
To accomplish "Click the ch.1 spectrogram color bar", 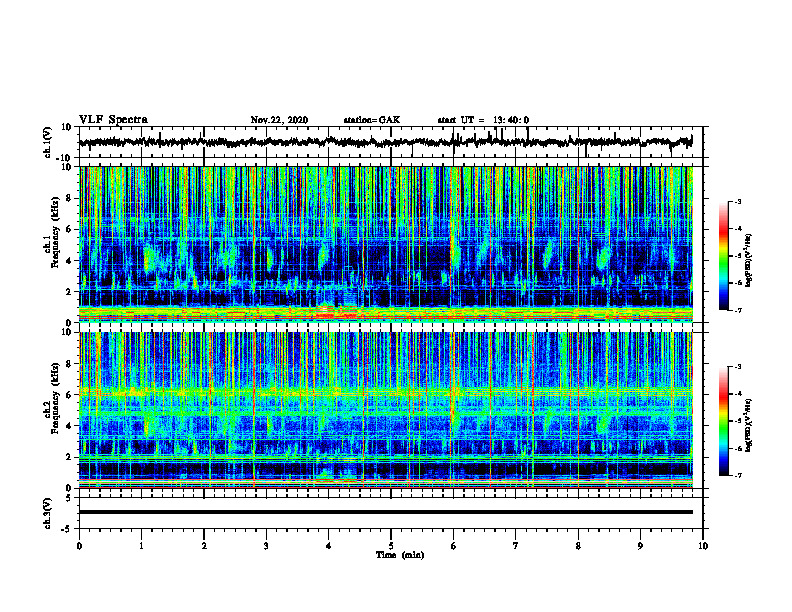I will tap(723, 256).
